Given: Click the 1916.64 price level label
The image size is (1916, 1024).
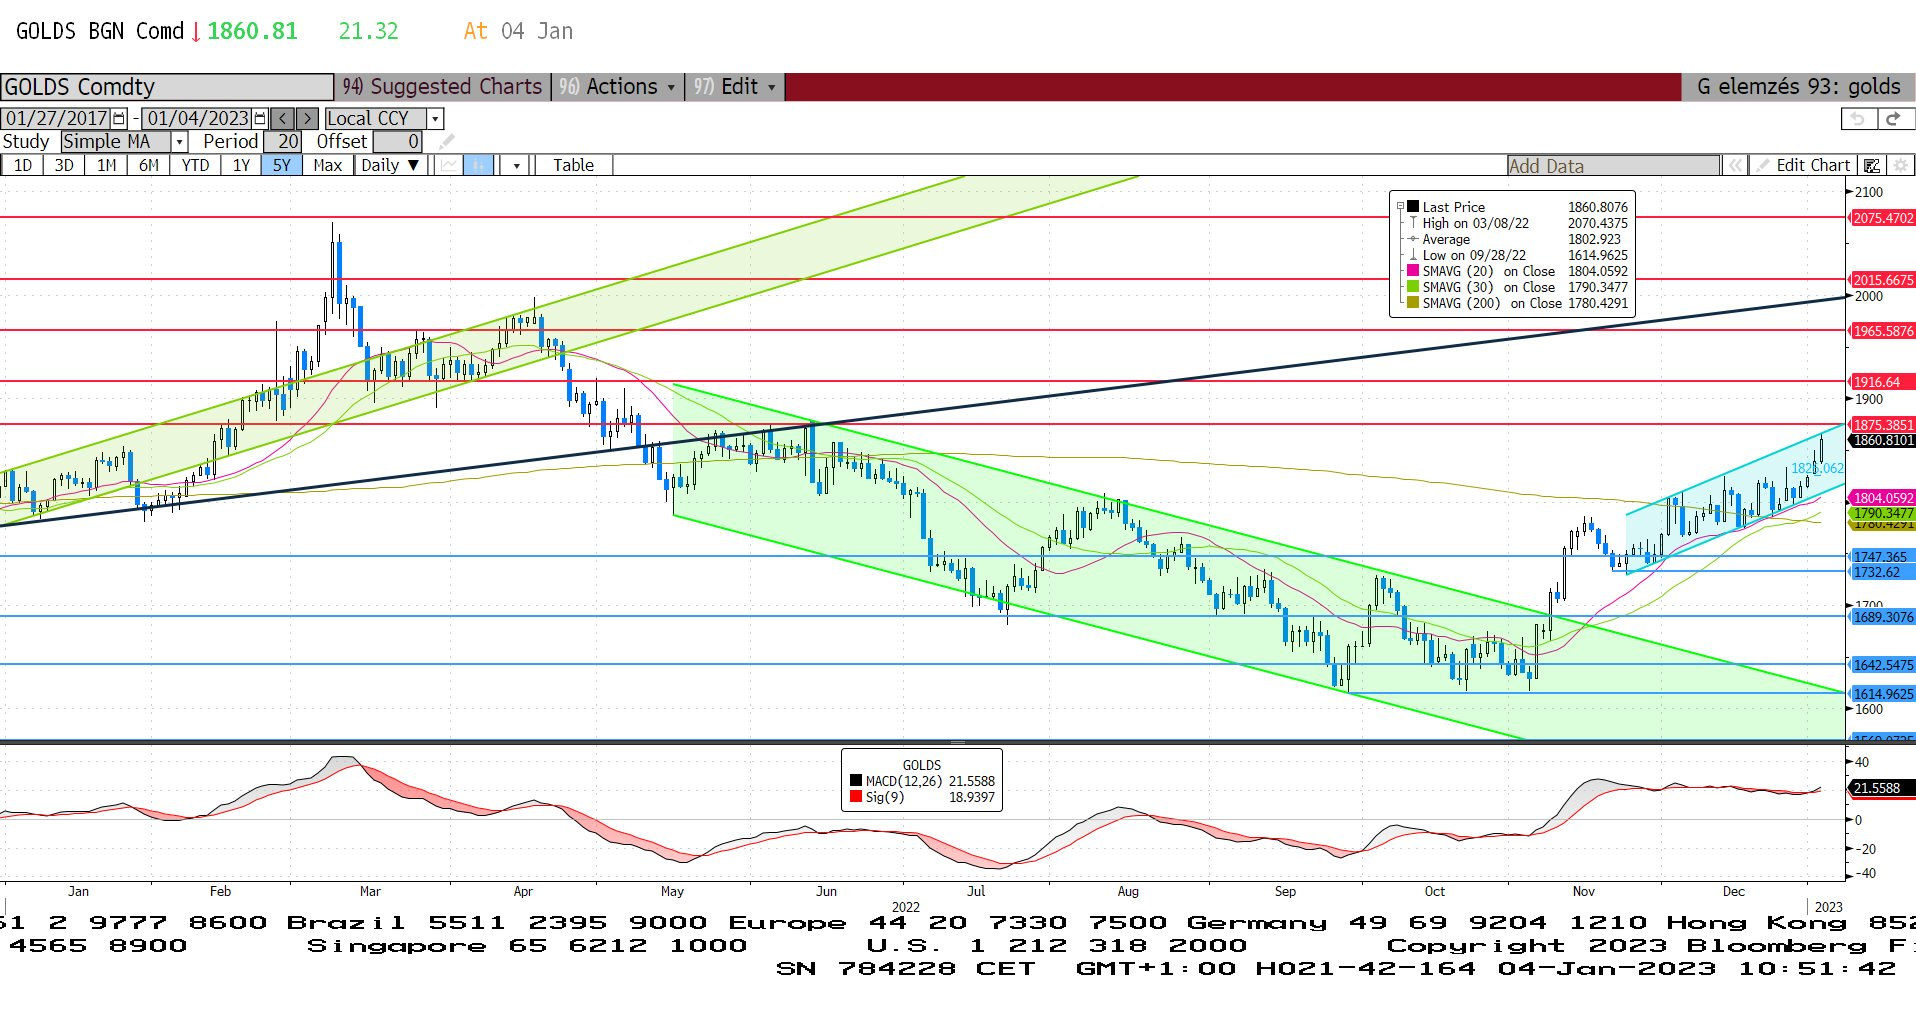Looking at the screenshot, I should tap(1881, 382).
